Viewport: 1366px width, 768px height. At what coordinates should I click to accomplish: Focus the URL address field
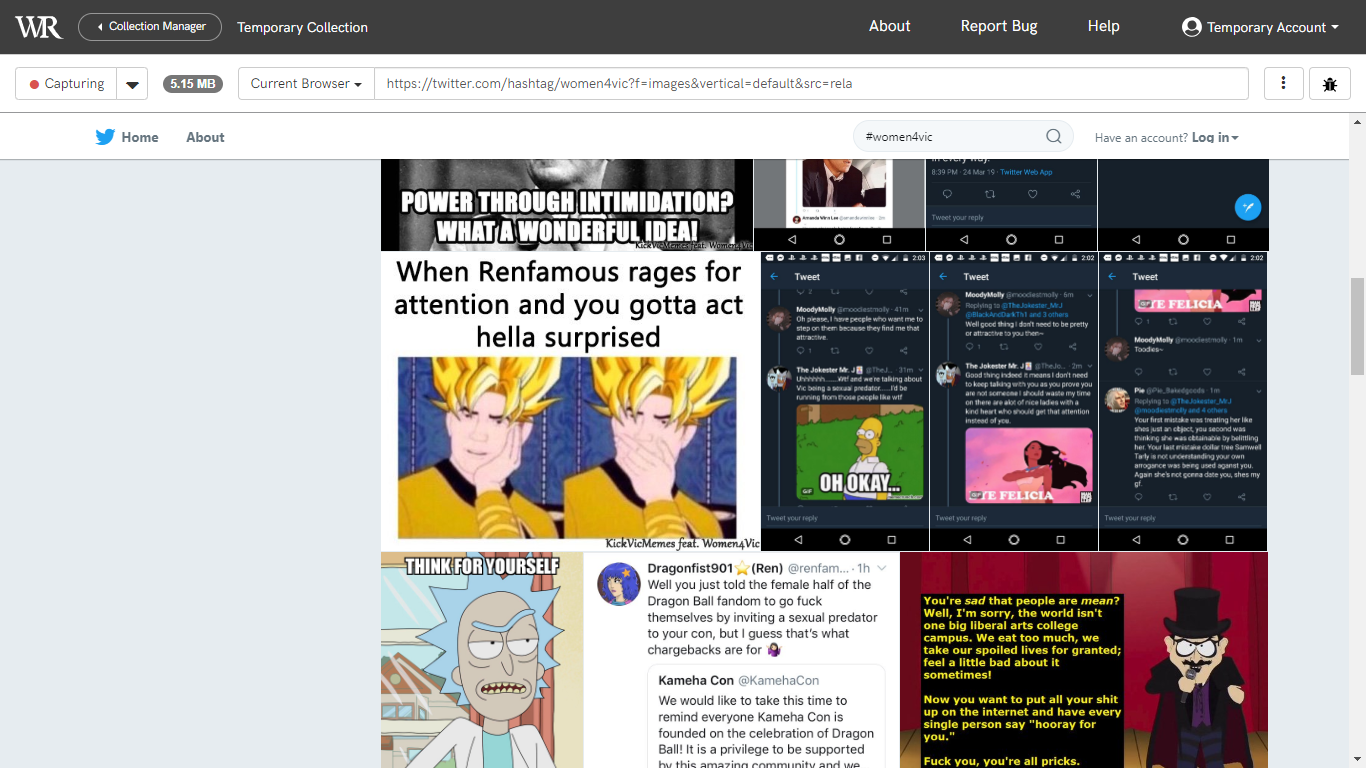[x=811, y=84]
